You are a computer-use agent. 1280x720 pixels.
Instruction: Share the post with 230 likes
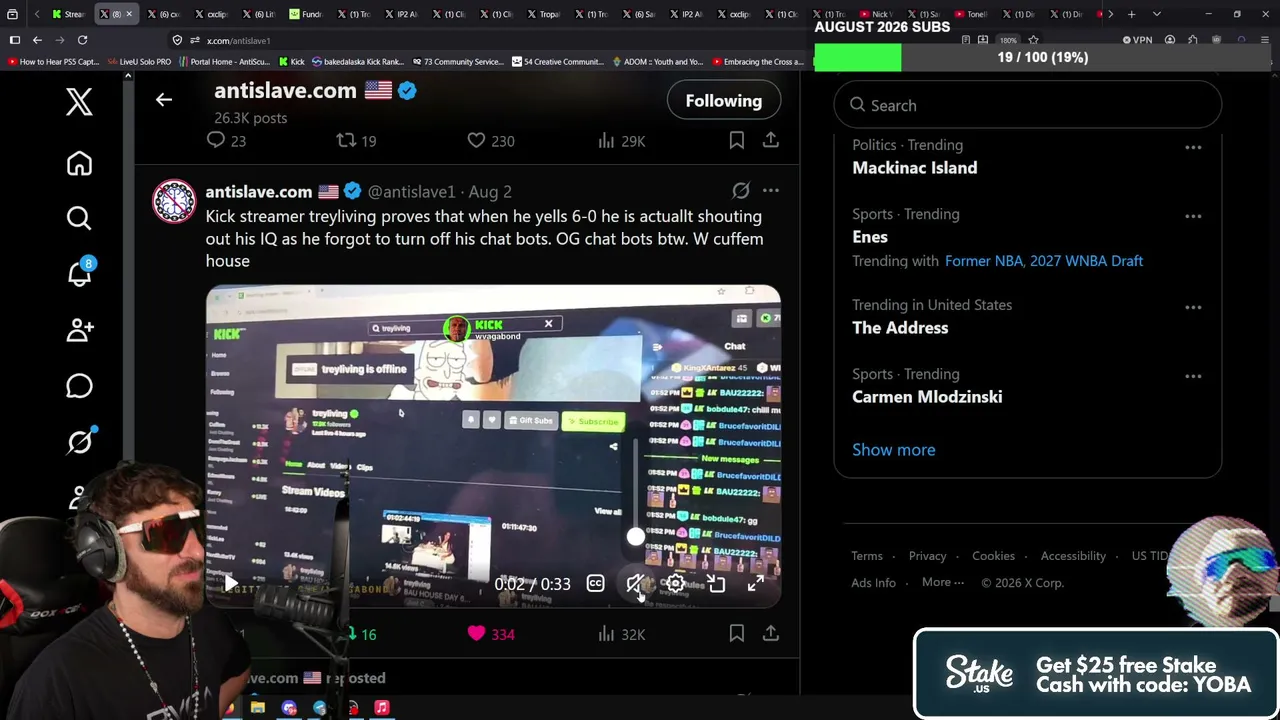tap(771, 141)
